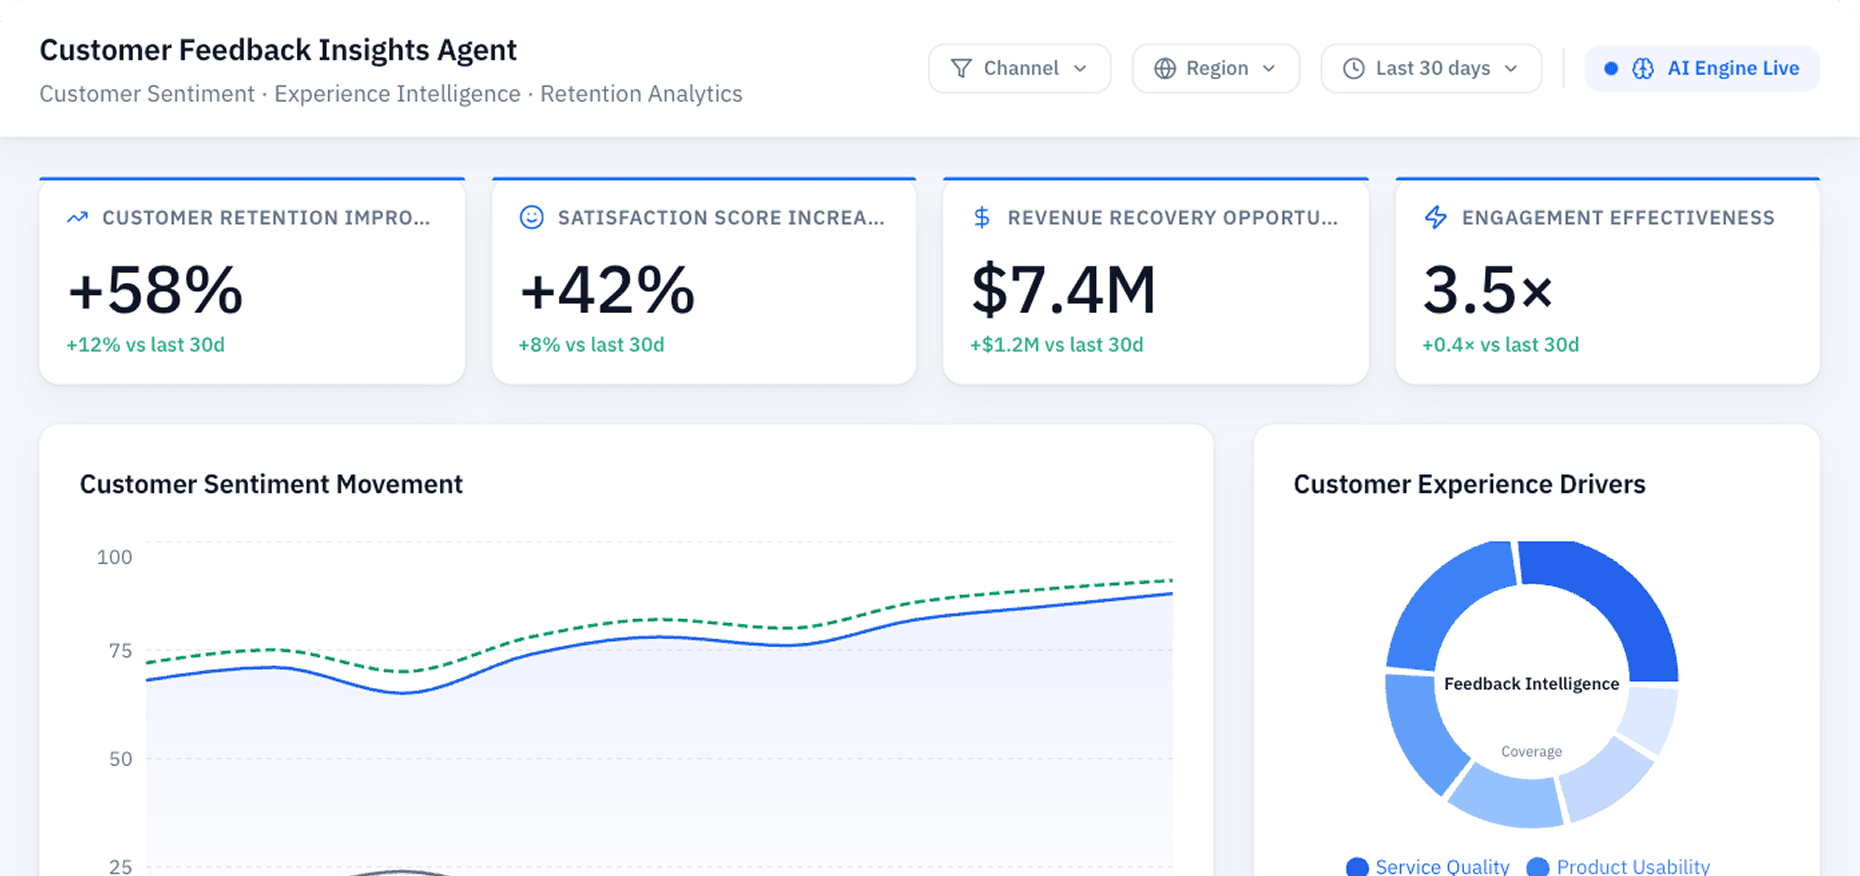Click the 3.5× engagement value

[x=1488, y=290]
